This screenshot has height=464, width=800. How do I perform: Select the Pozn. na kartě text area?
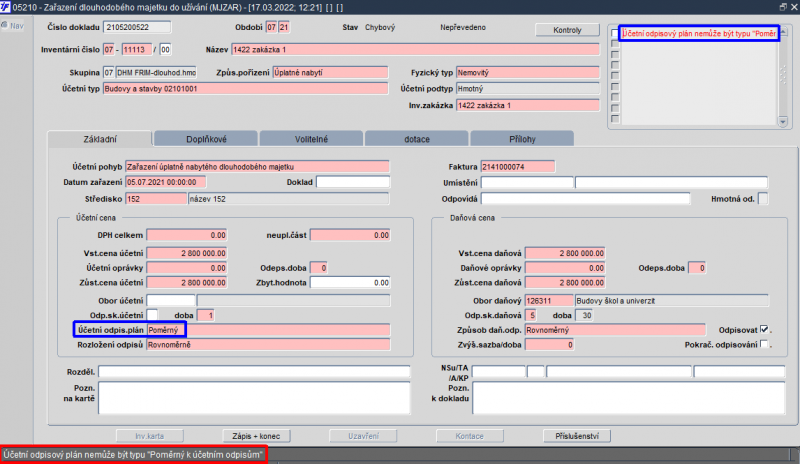point(253,397)
